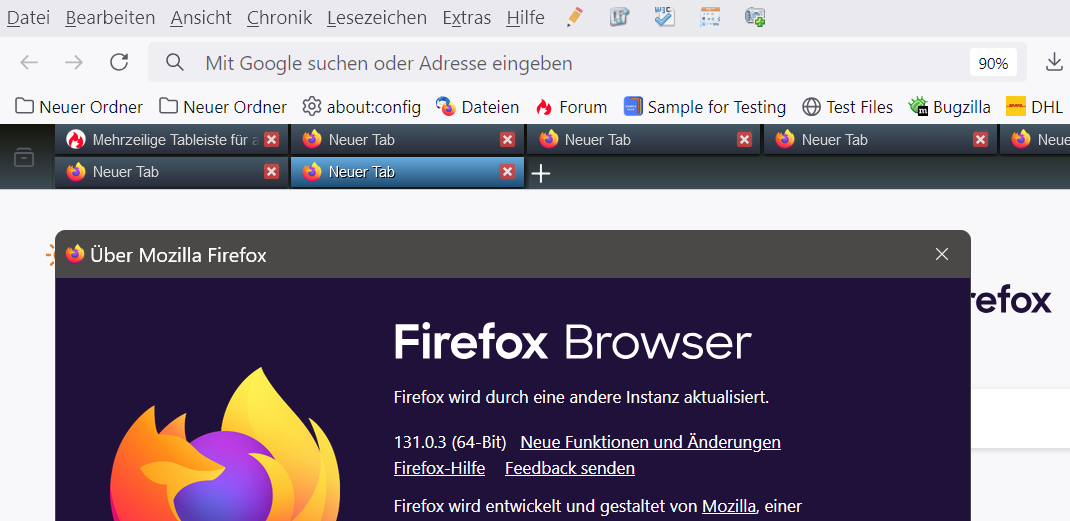Viewport: 1070px width, 521px height.
Task: Open the Downloads panel arrow icon
Action: (x=1054, y=63)
